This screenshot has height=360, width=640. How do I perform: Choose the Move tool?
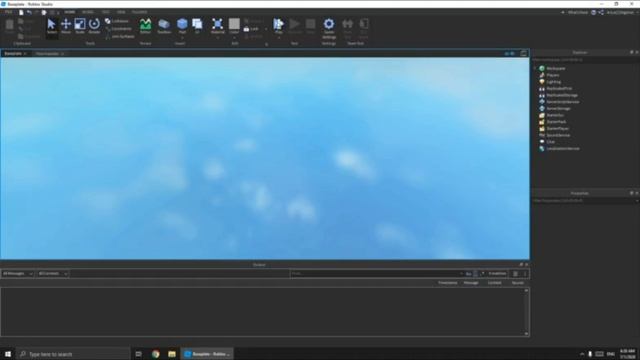coord(66,25)
